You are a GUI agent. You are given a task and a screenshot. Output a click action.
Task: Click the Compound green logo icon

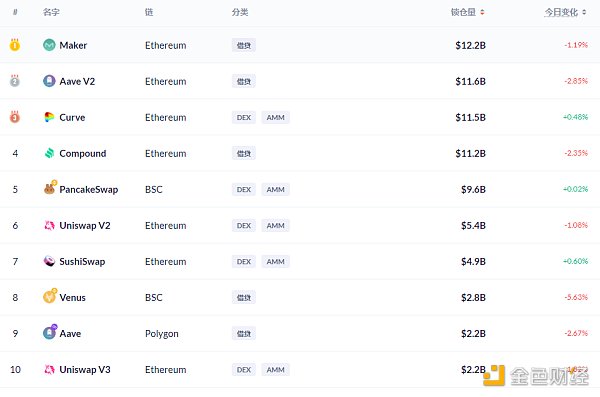[49, 153]
